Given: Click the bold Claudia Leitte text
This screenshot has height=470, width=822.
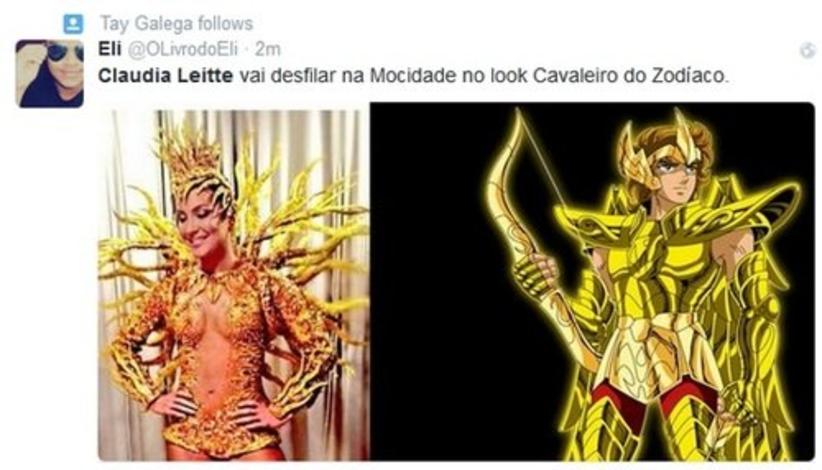Looking at the screenshot, I should pos(166,76).
